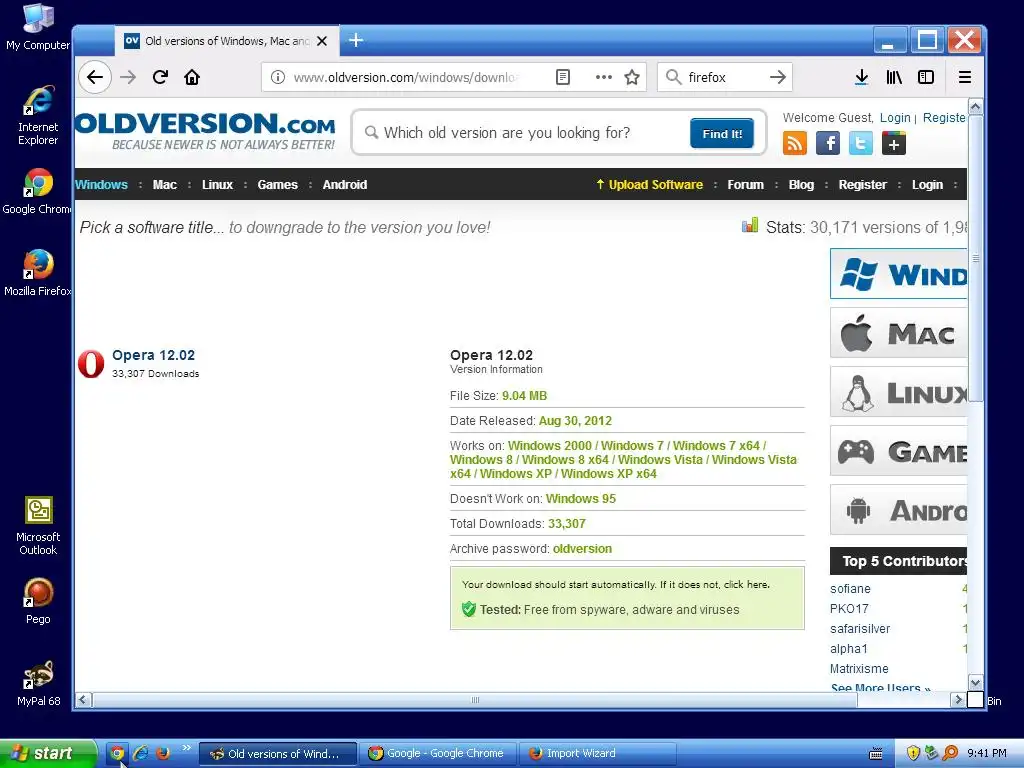Click the horizontal scrollbar right arrow

pyautogui.click(x=958, y=699)
